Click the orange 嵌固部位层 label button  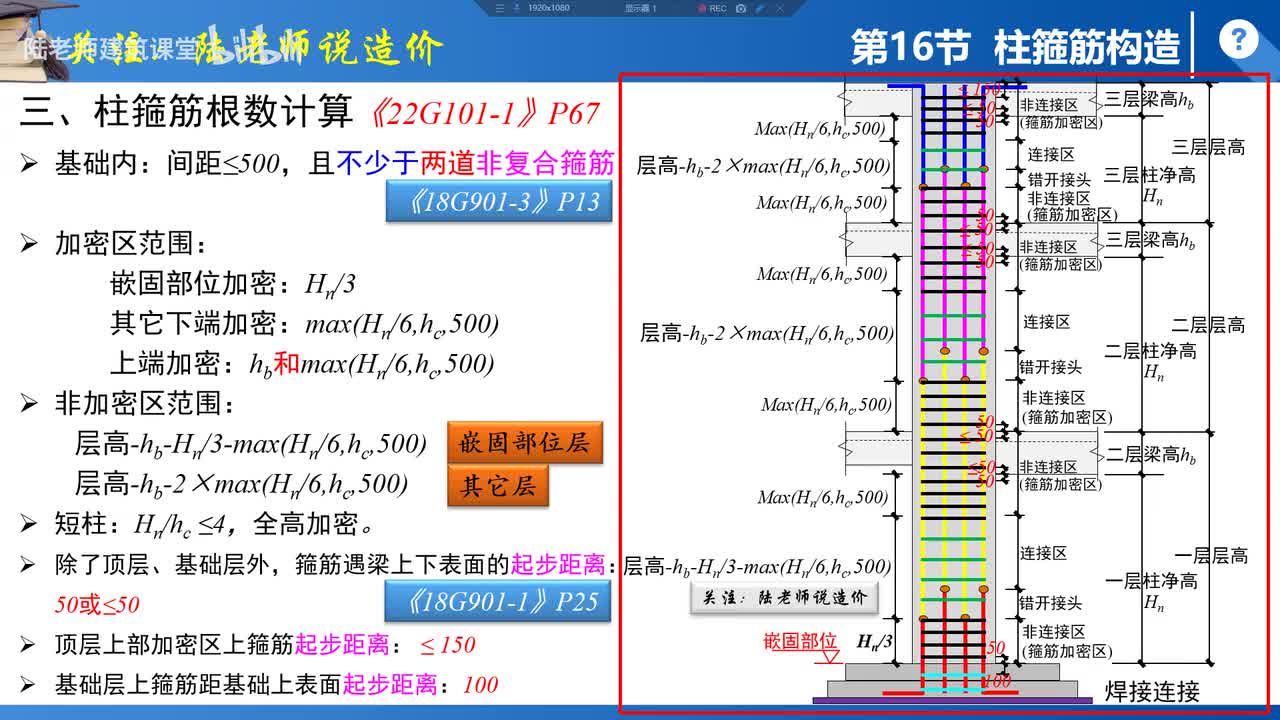pos(524,442)
